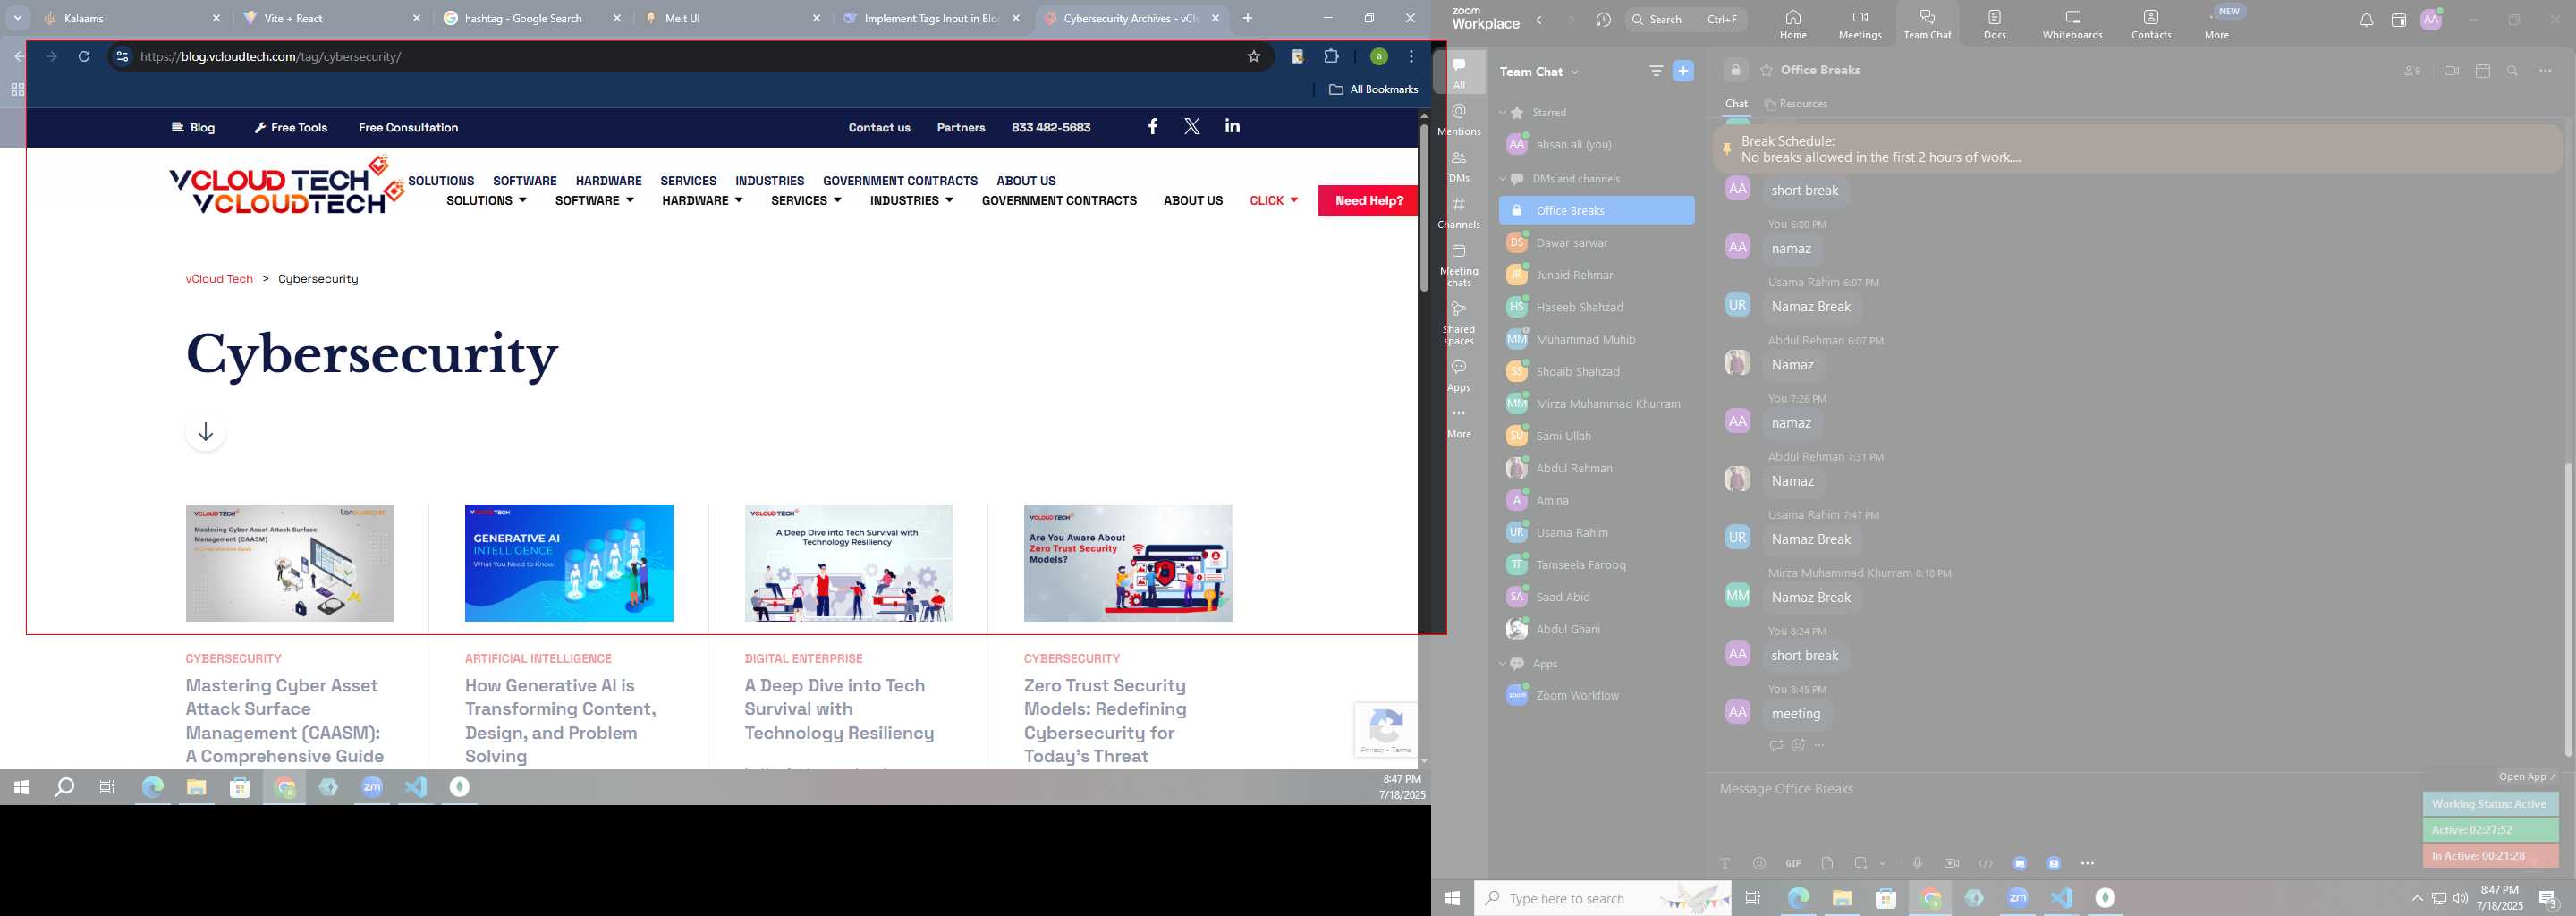Screen dimensions: 2576x916
Task: Expand the Team Chat header dropdown
Action: point(1575,72)
